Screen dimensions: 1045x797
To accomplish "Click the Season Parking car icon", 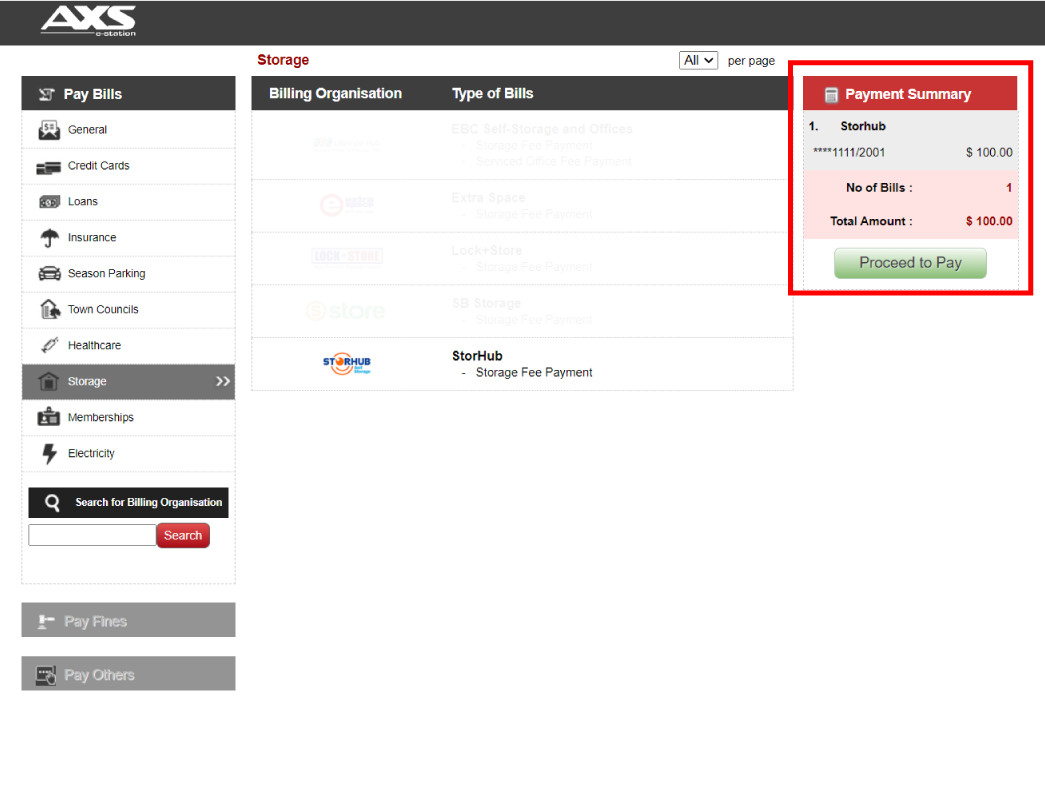I will coord(49,273).
